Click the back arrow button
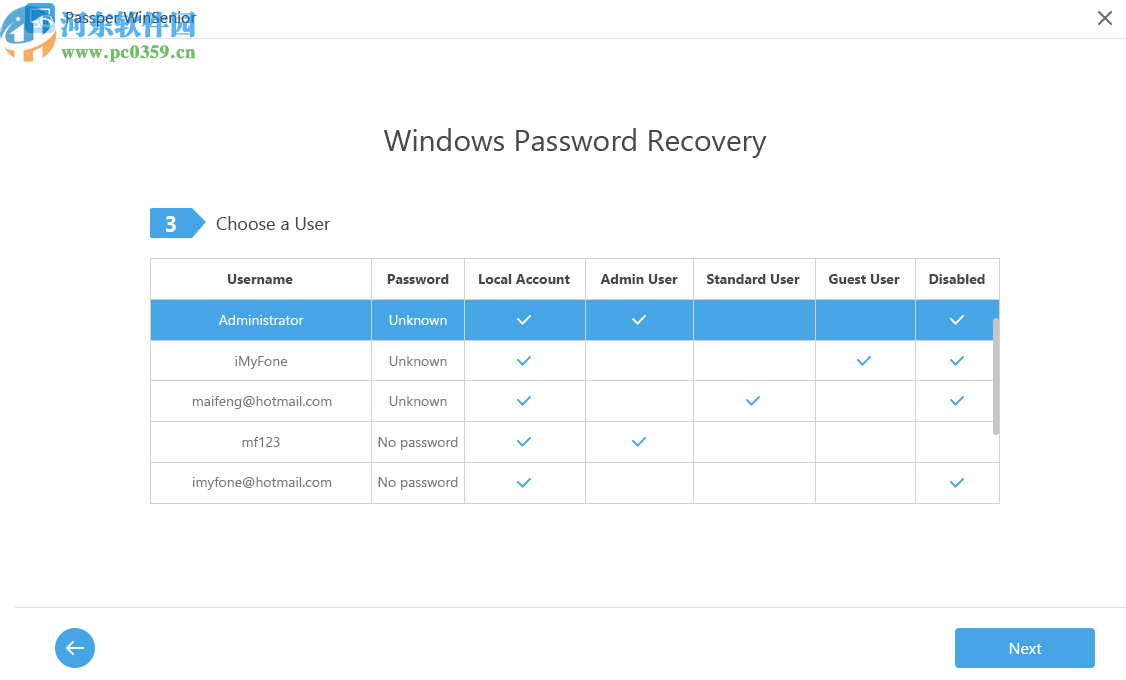The width and height of the screenshot is (1126, 680). tap(75, 648)
